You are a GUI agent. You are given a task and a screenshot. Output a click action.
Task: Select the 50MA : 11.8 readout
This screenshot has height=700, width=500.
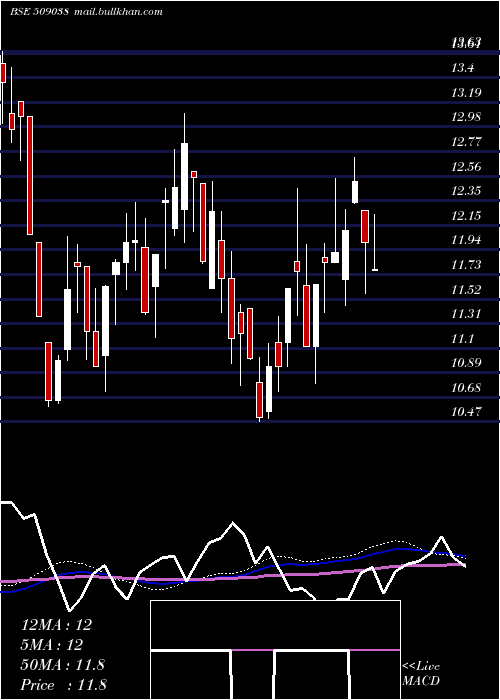click(62, 665)
